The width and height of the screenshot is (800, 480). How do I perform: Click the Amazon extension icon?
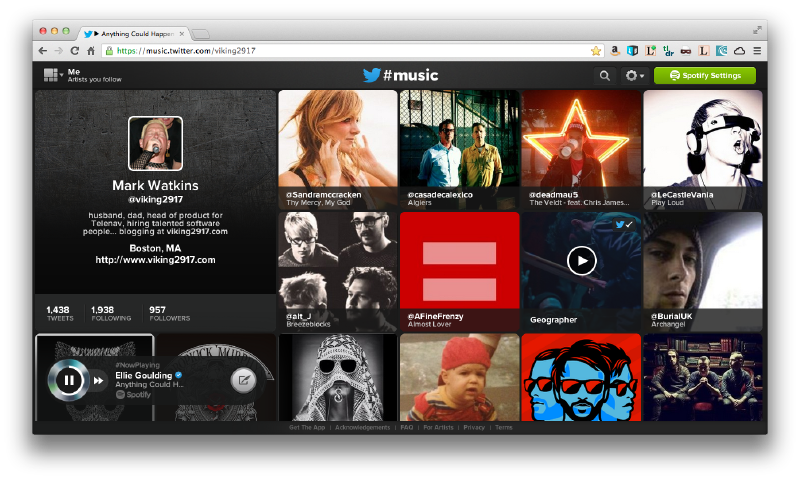pos(615,50)
